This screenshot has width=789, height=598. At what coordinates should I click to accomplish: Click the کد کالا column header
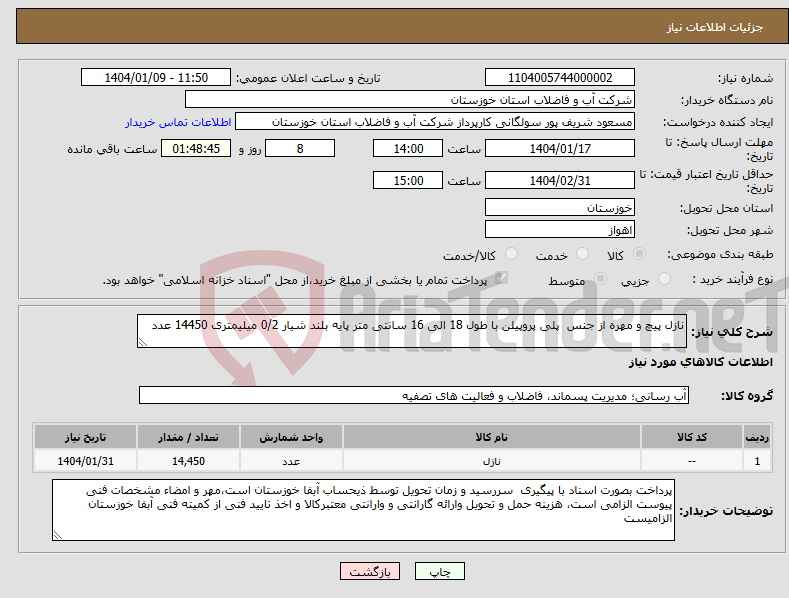(x=692, y=437)
